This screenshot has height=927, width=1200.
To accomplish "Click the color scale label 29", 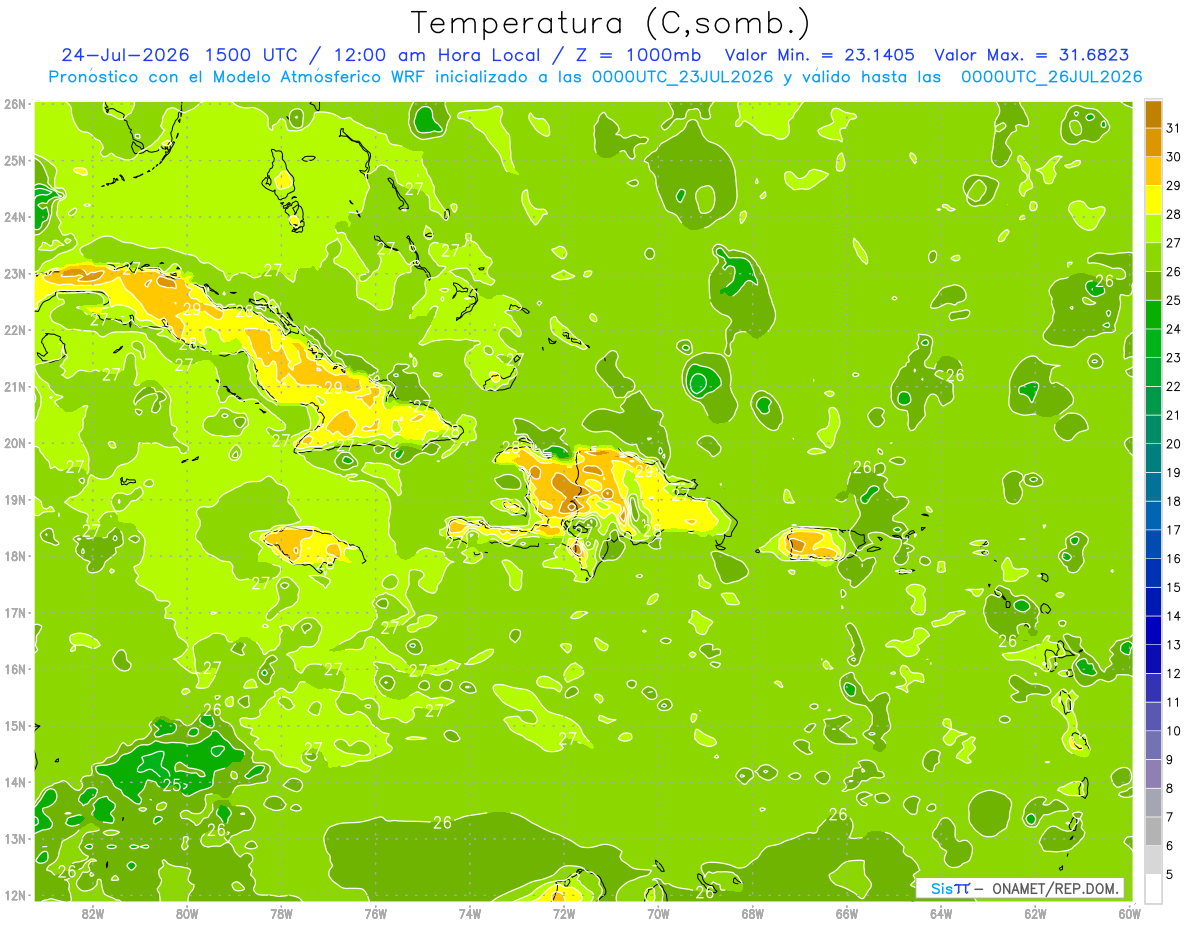I will (1173, 186).
